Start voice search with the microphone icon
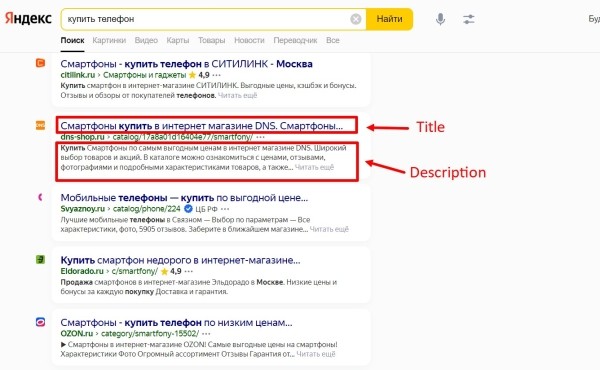The height and width of the screenshot is (370, 600). [440, 19]
